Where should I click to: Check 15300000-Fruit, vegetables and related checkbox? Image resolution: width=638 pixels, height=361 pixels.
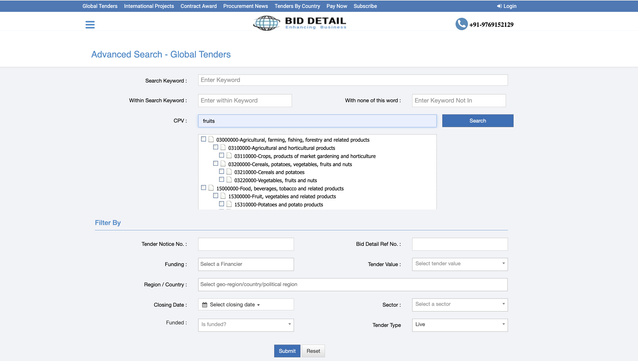point(216,196)
